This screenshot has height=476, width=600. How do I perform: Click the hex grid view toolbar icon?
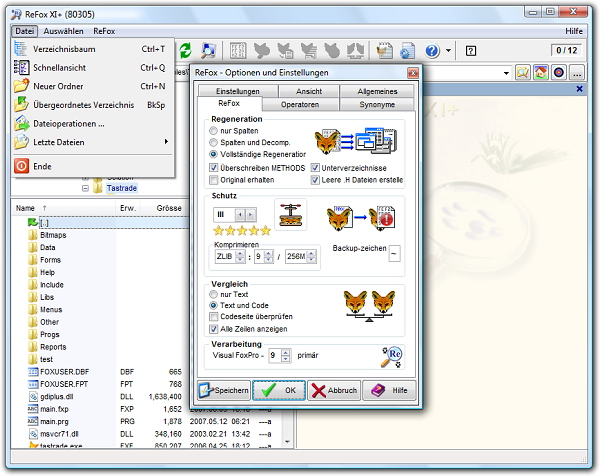238,51
